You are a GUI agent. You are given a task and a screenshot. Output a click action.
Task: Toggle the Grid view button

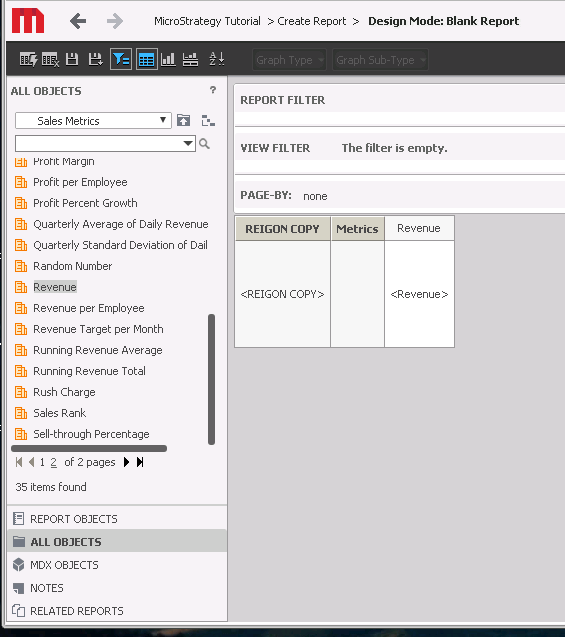[147, 60]
